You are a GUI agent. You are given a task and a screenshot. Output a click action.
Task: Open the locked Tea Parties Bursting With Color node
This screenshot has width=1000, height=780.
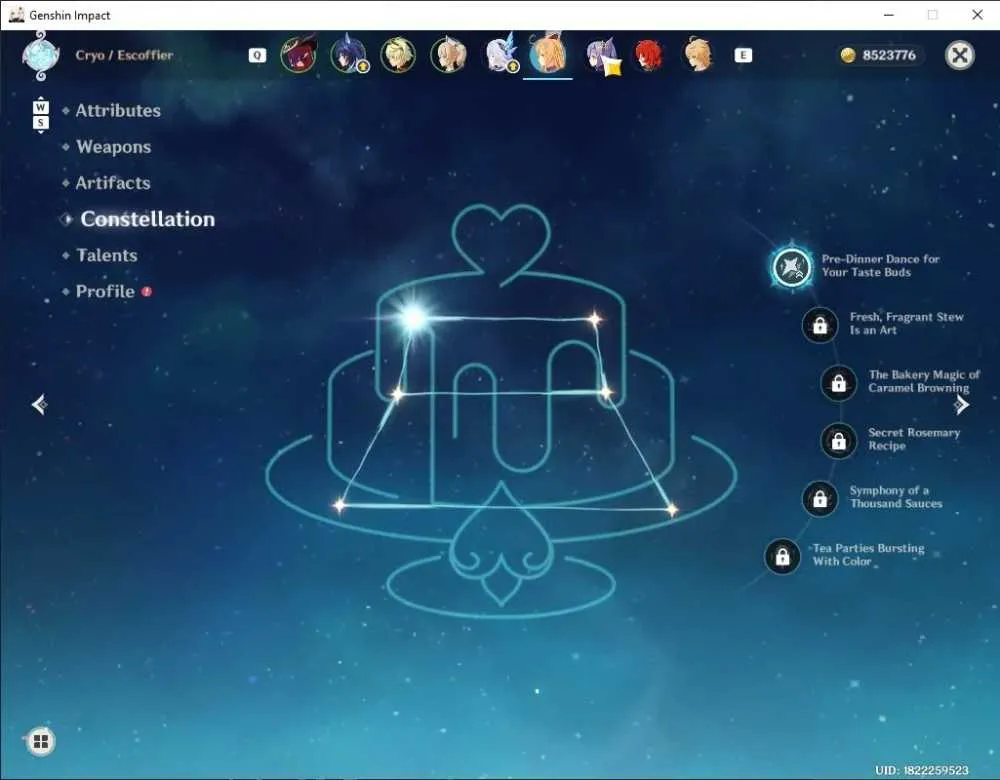click(783, 556)
